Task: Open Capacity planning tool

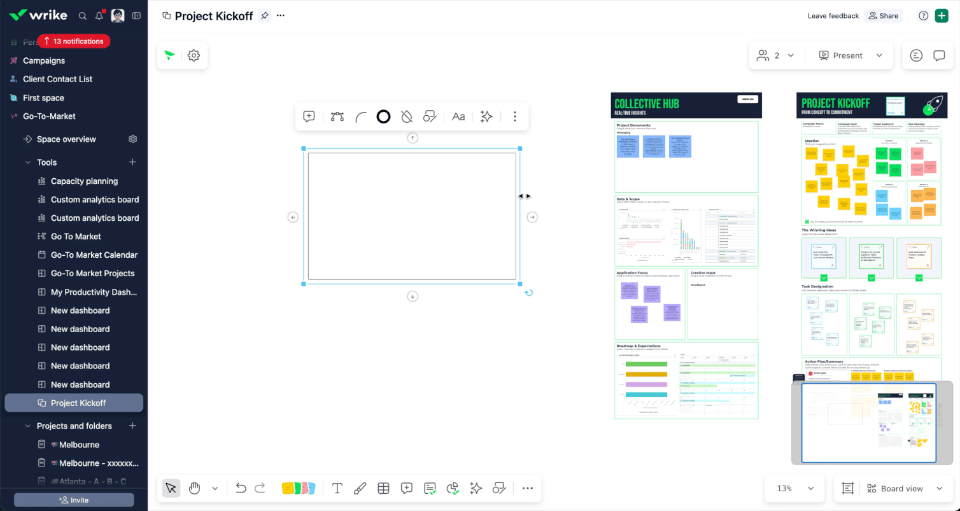Action: (x=84, y=181)
